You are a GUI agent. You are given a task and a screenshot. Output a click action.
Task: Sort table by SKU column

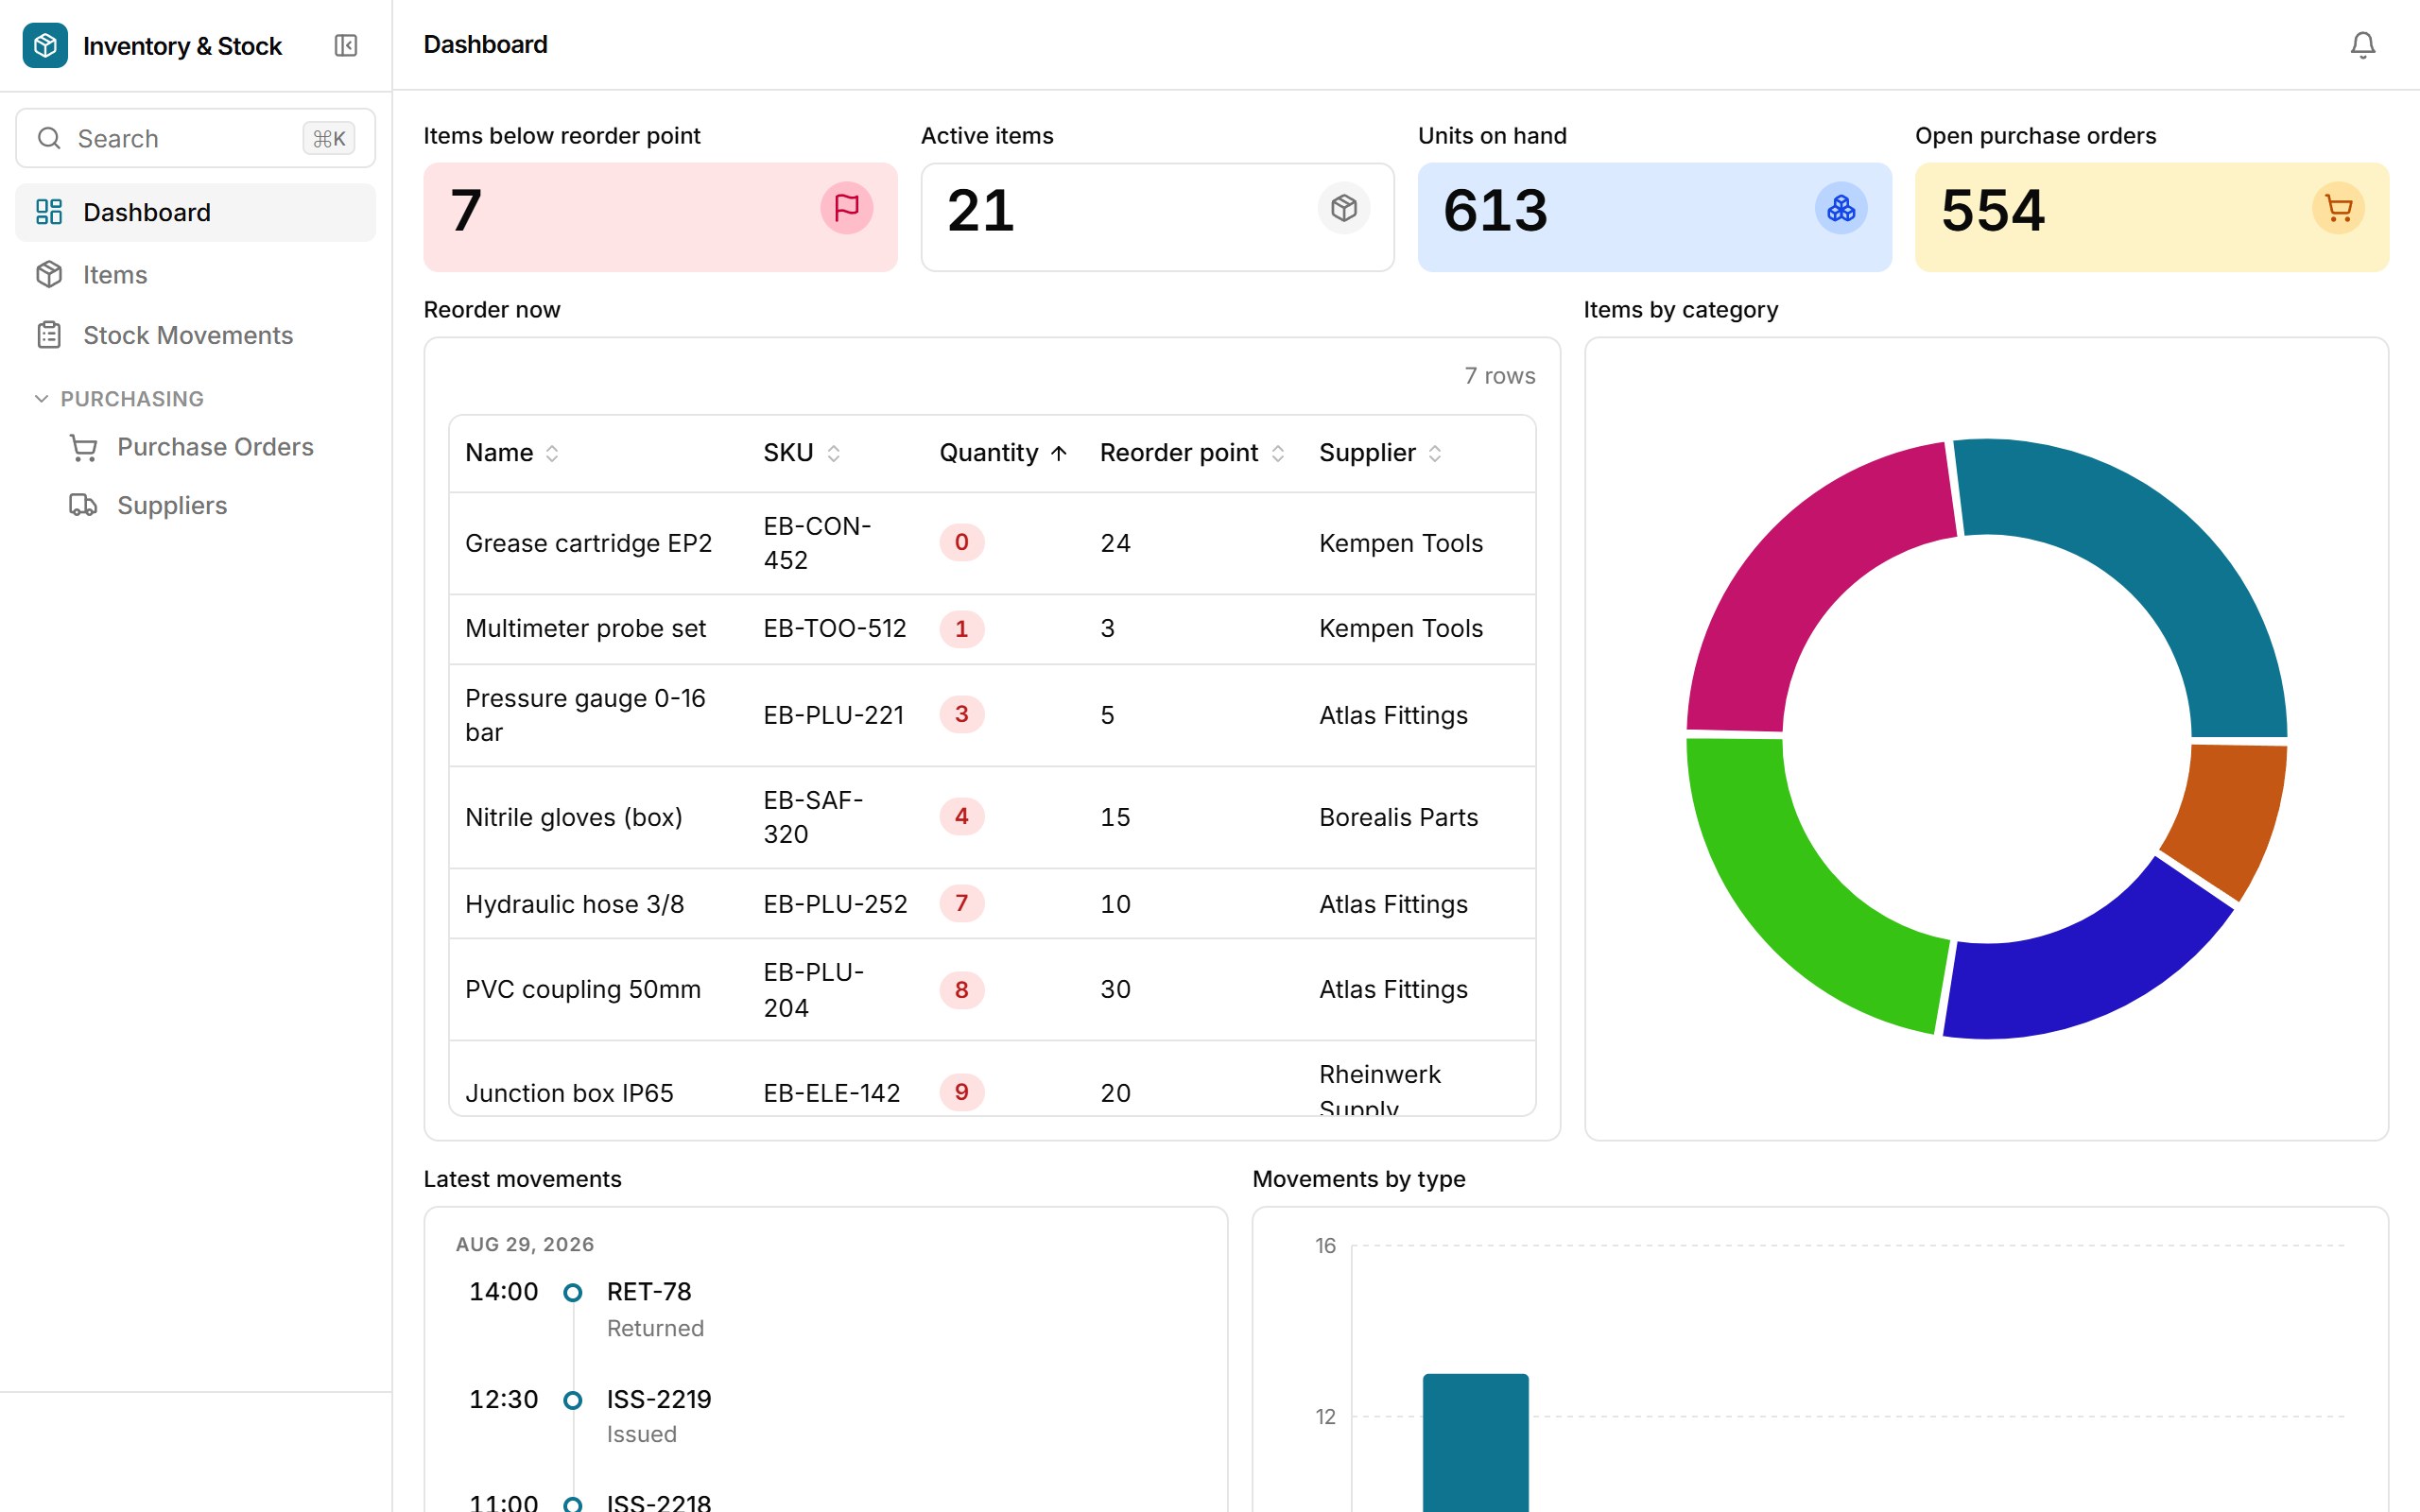click(802, 453)
